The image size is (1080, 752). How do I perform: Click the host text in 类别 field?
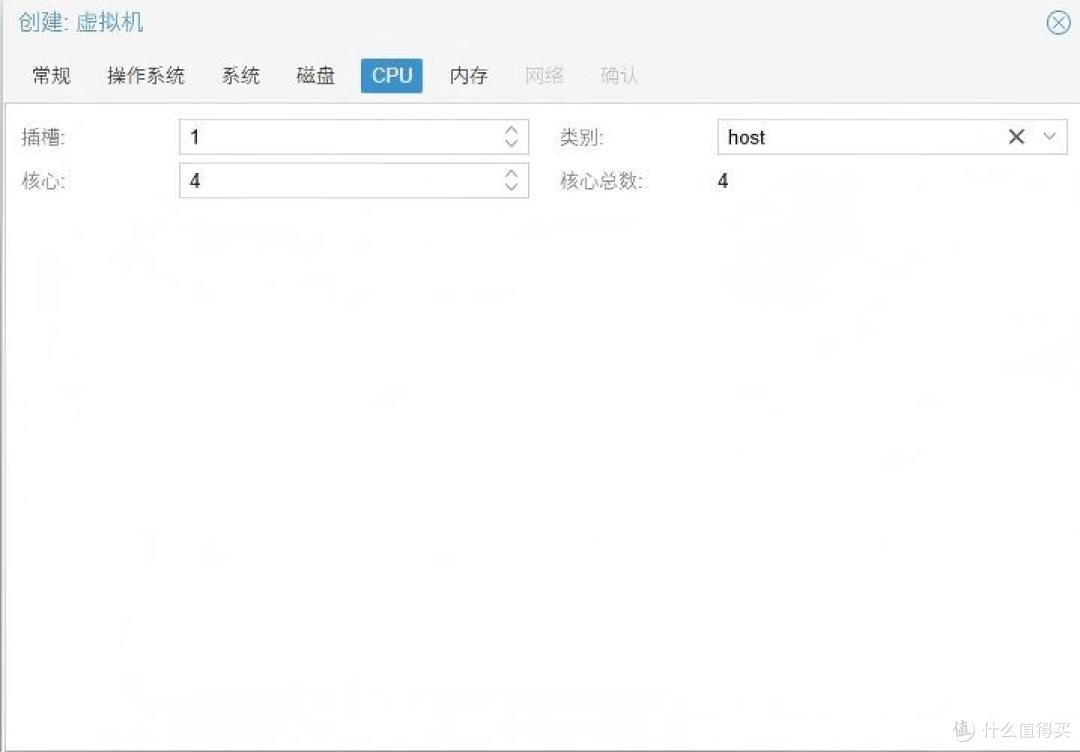click(x=747, y=137)
